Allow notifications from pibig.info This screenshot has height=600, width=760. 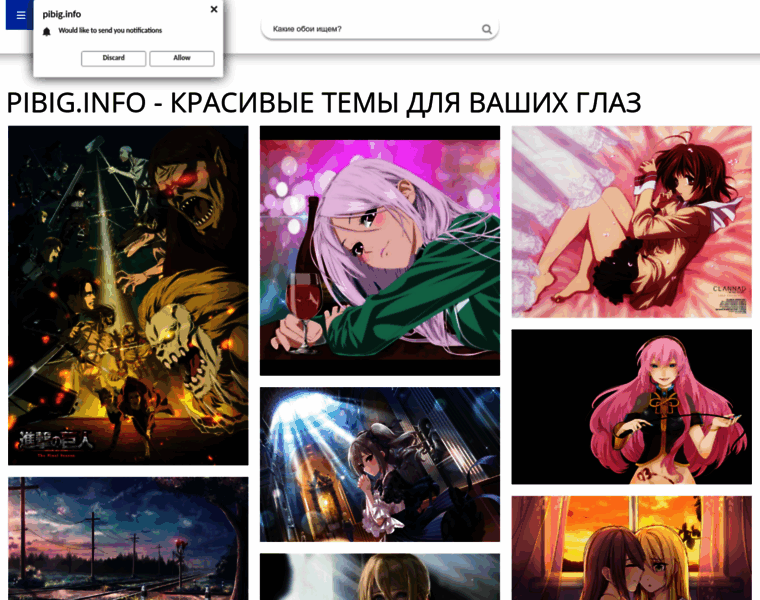tap(181, 58)
